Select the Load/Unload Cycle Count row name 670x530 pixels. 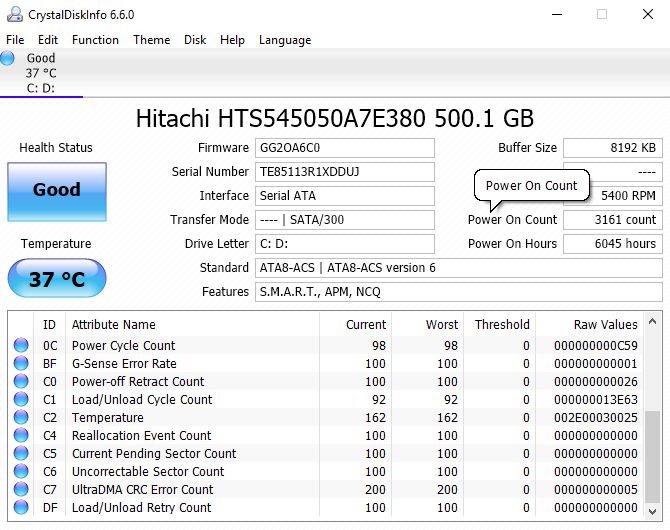point(142,399)
